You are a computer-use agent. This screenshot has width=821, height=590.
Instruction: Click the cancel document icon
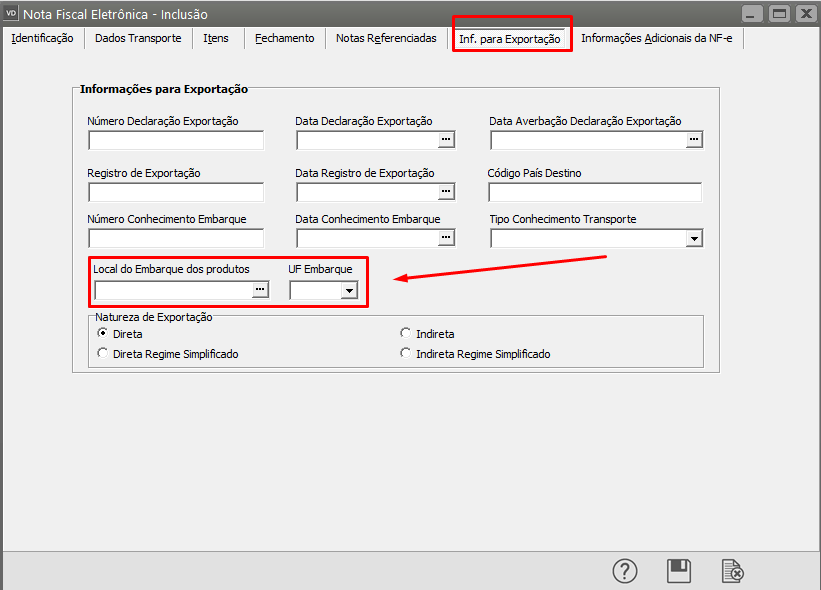click(x=733, y=571)
